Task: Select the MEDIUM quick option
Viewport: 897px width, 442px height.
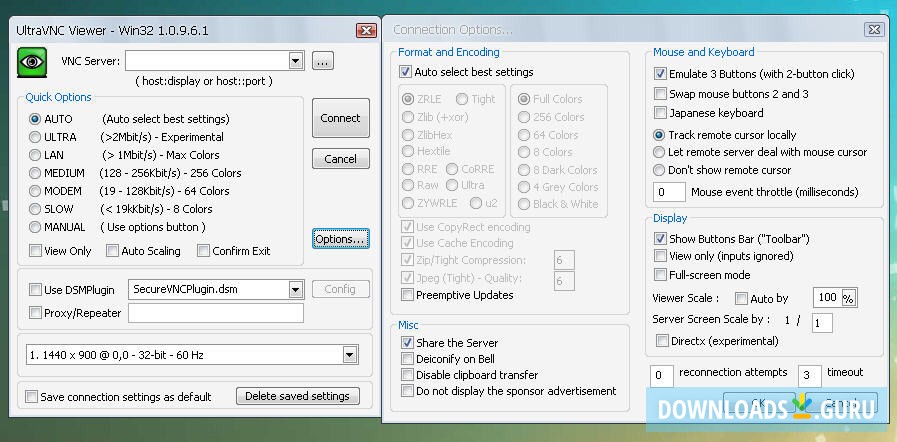Action: pyautogui.click(x=35, y=173)
